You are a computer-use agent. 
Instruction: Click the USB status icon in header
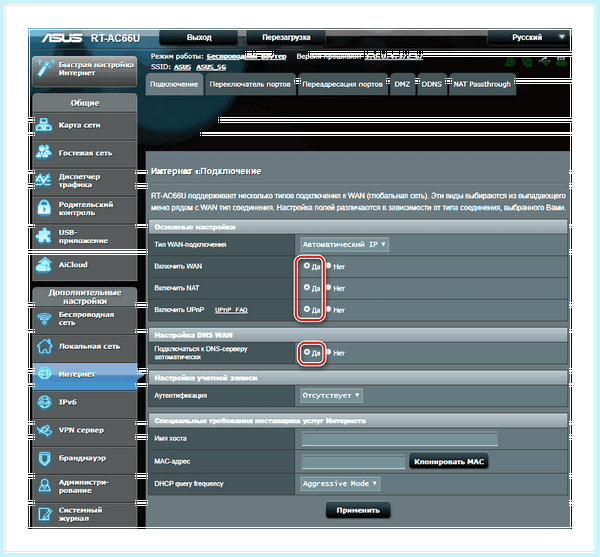point(545,61)
